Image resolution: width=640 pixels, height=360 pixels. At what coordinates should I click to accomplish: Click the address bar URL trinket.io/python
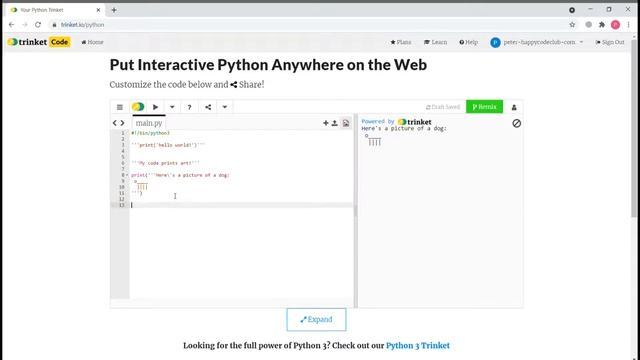pyautogui.click(x=82, y=25)
